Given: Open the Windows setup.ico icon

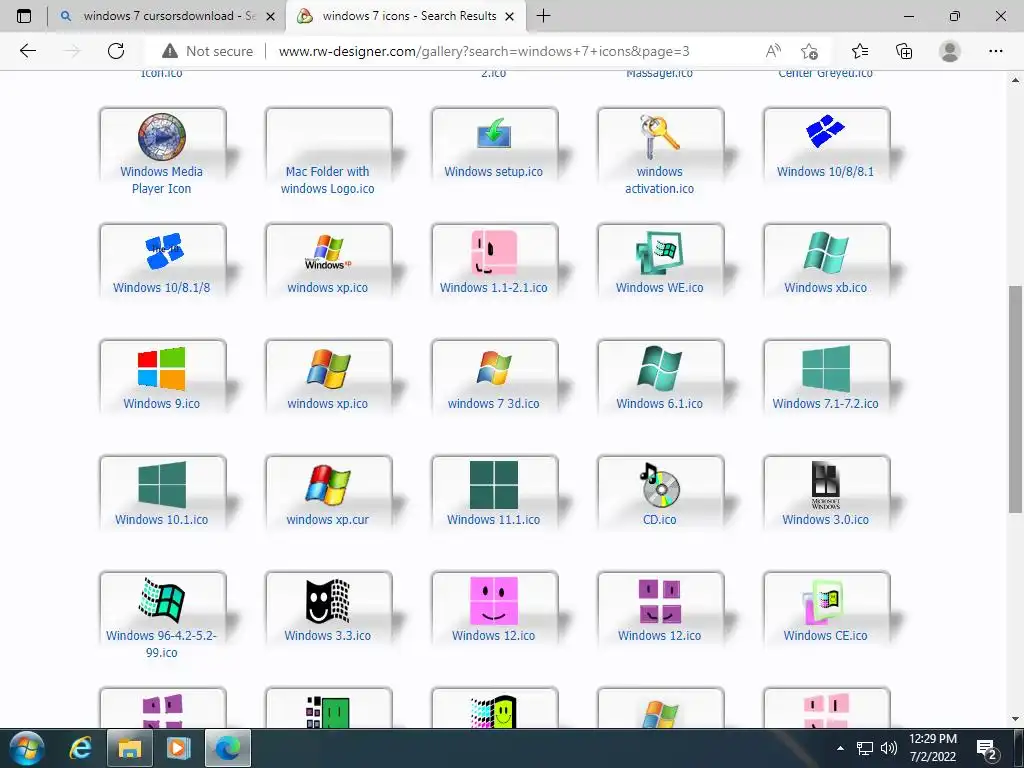Looking at the screenshot, I should [x=494, y=133].
